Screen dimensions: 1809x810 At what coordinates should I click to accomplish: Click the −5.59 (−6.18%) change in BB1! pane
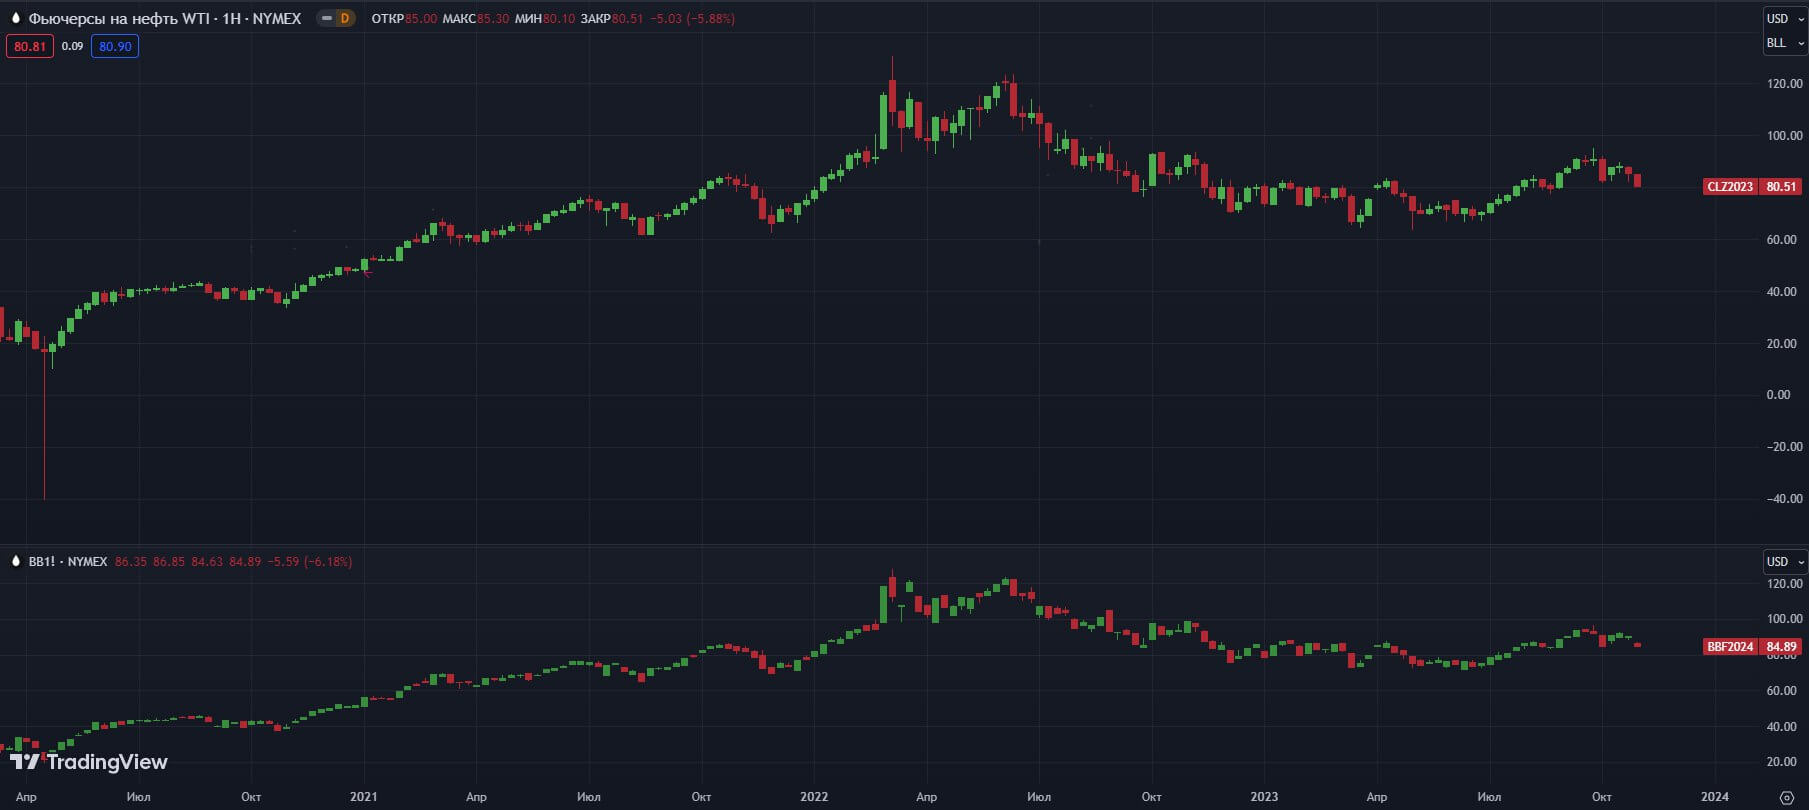tap(309, 562)
